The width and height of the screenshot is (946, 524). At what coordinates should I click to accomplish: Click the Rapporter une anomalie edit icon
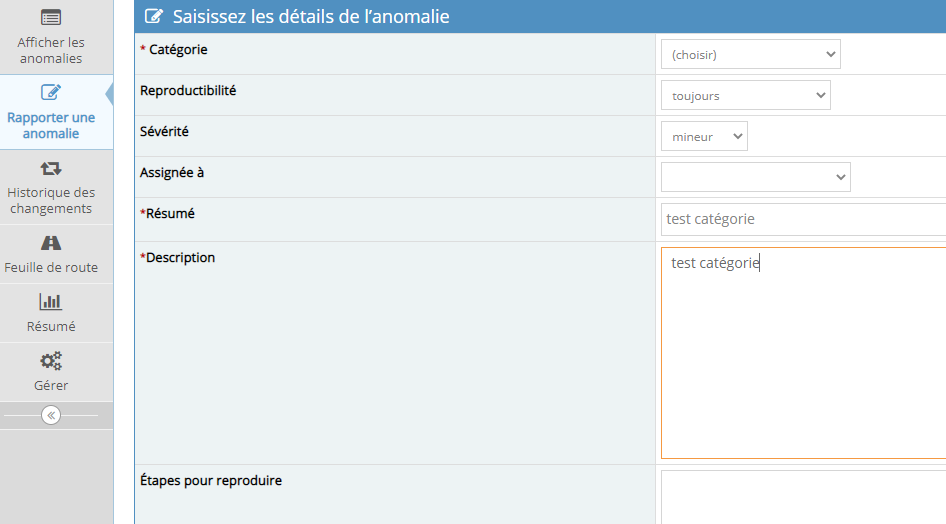[x=51, y=93]
